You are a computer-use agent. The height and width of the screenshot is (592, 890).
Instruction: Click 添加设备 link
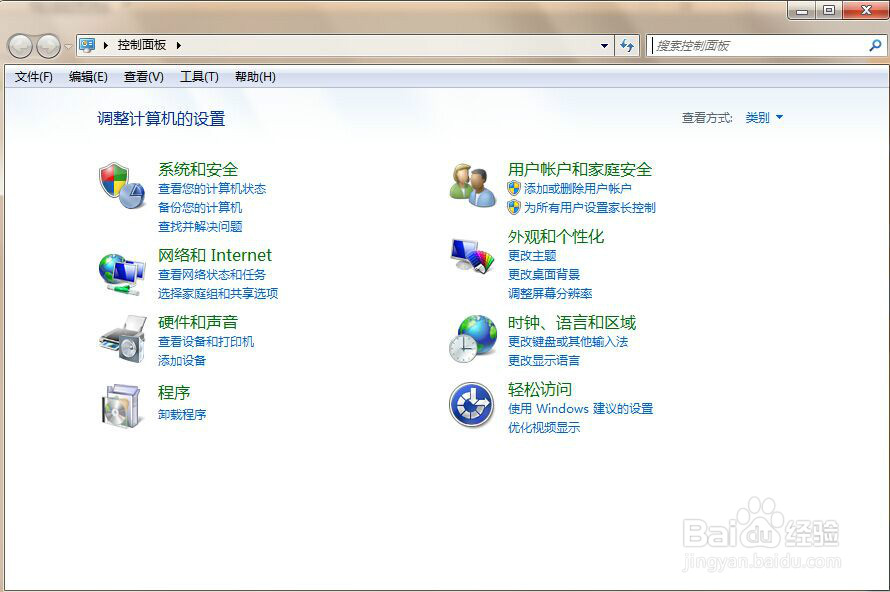(182, 360)
